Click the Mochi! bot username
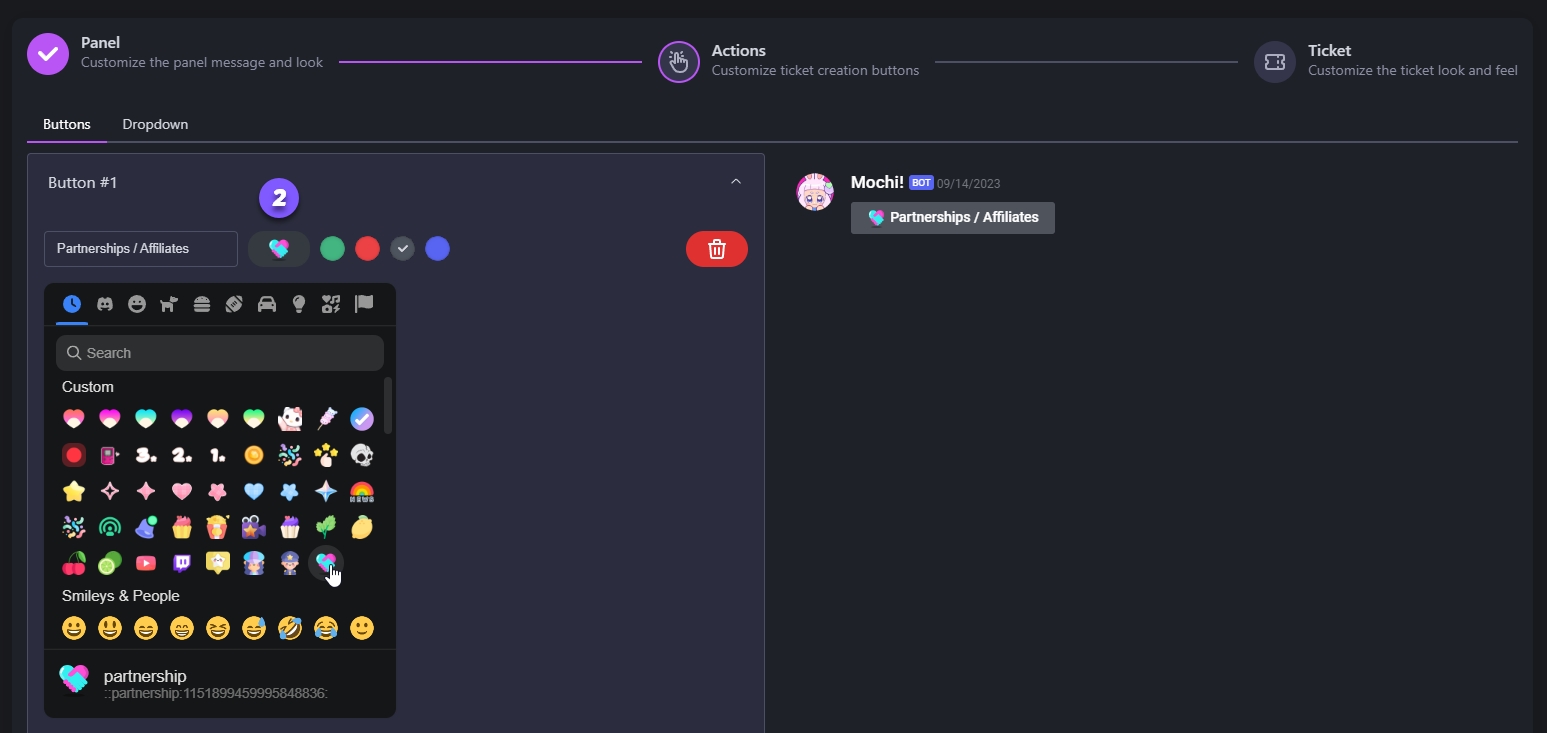The width and height of the screenshot is (1547, 733). pos(877,182)
